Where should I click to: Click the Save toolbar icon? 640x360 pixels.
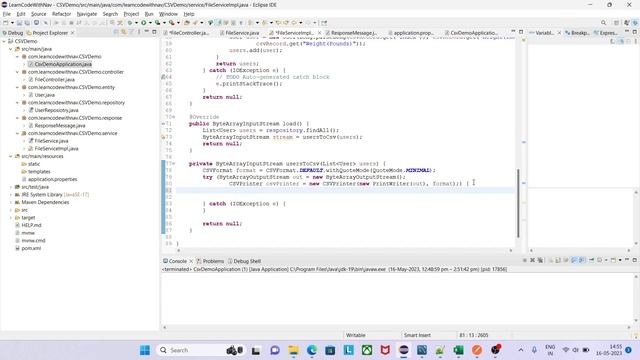(x=19, y=23)
